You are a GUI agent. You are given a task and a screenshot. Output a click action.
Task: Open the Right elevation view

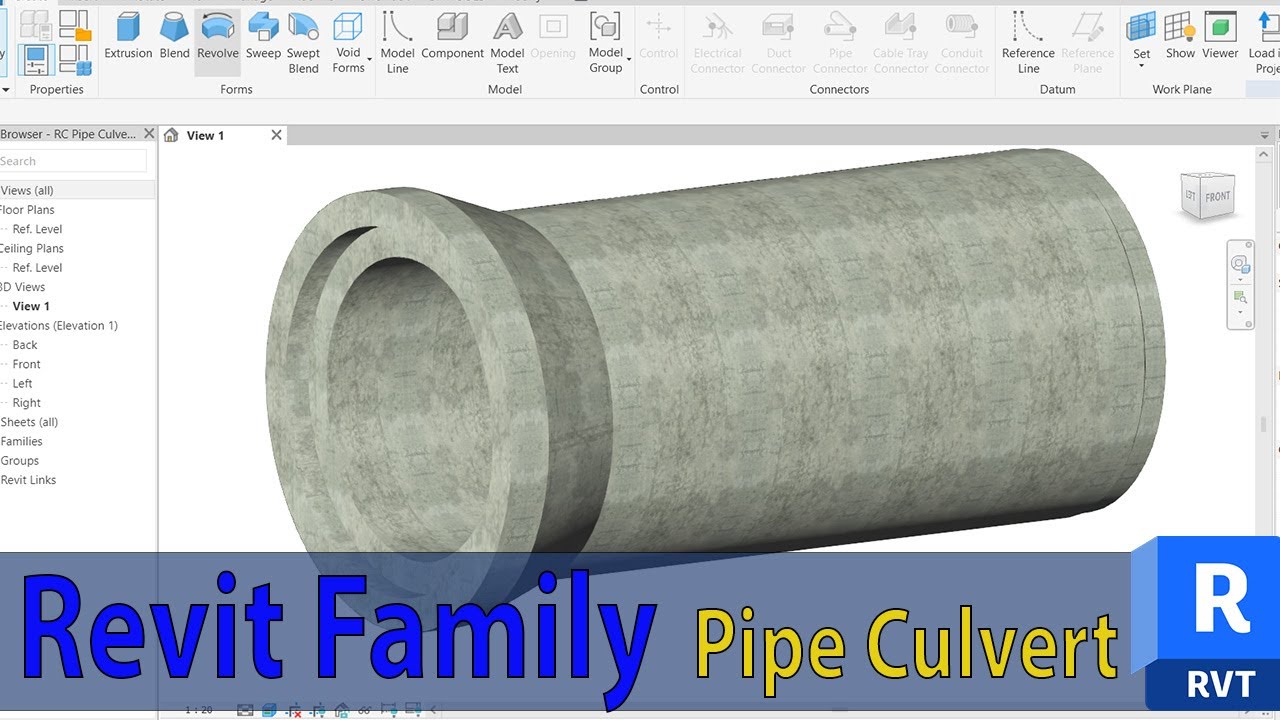pyautogui.click(x=27, y=403)
